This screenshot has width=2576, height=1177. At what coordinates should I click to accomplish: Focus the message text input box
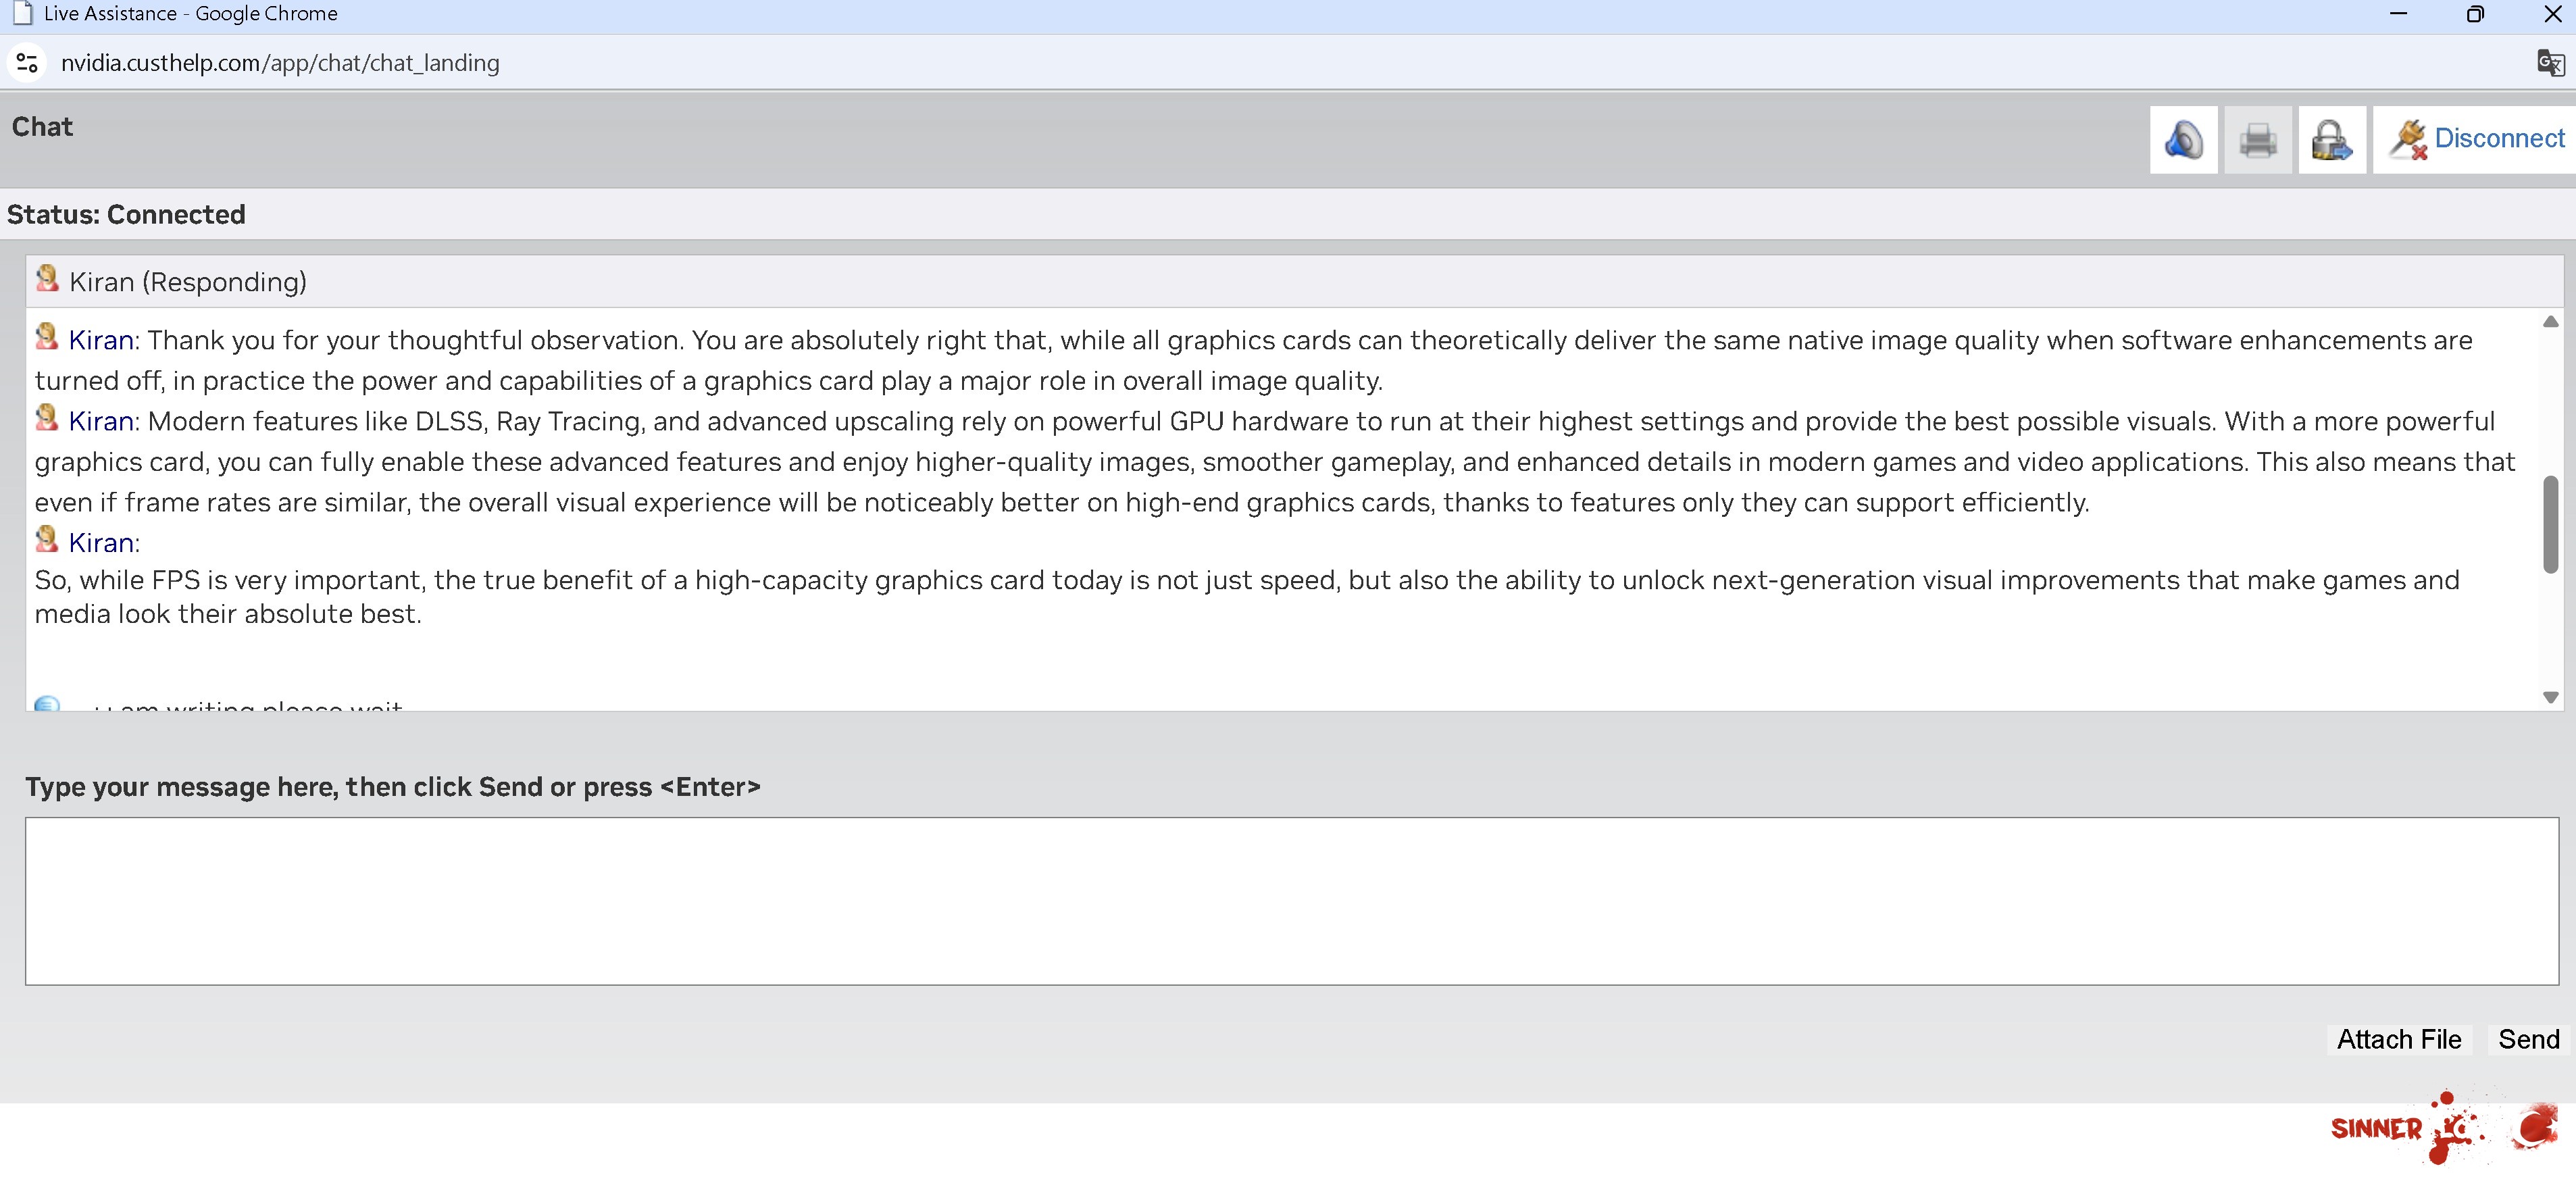click(1290, 900)
